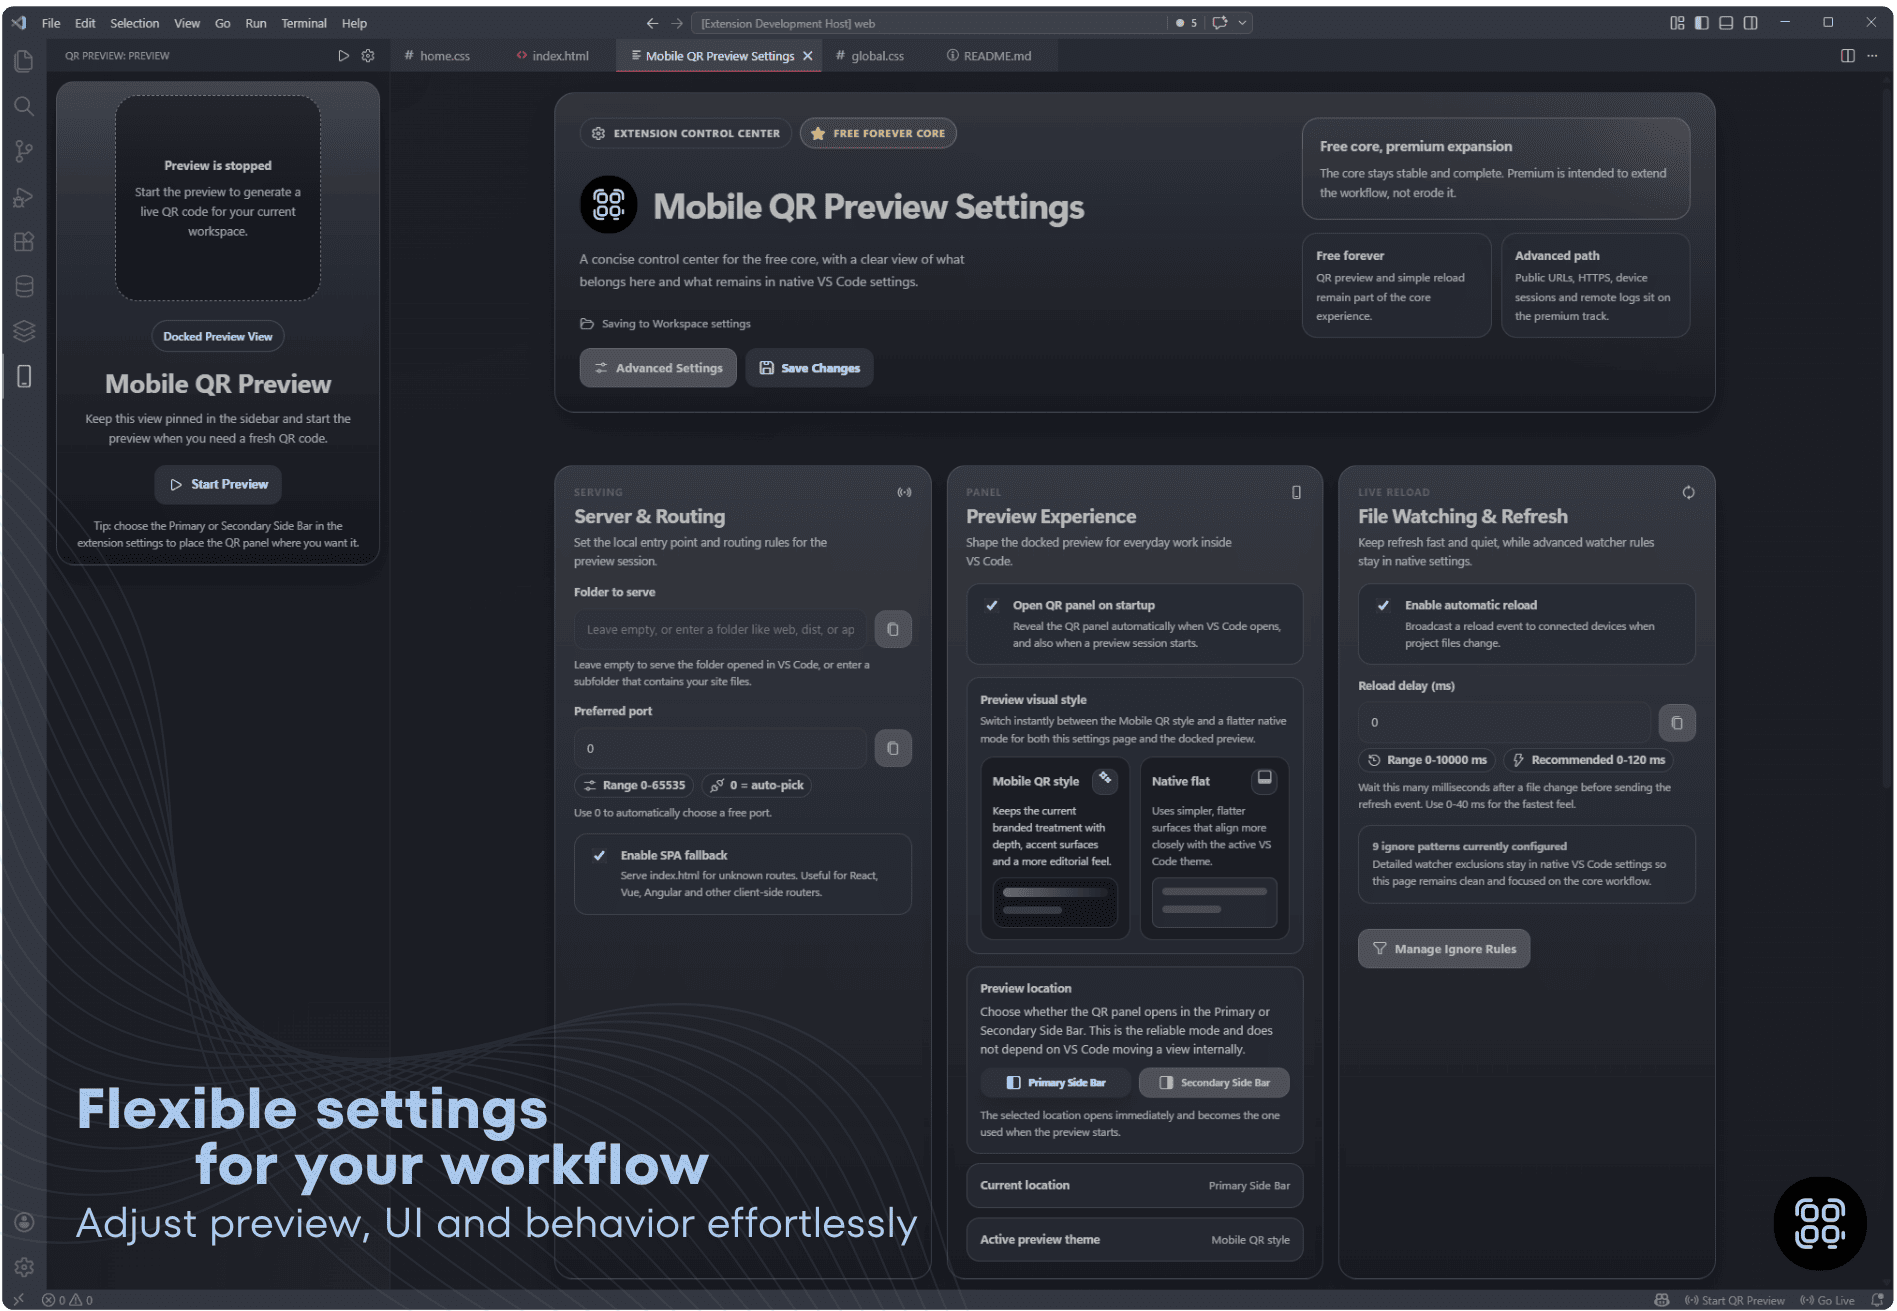Open the Explorer icon in the activity bar
The width and height of the screenshot is (1897, 1311).
[x=22, y=60]
